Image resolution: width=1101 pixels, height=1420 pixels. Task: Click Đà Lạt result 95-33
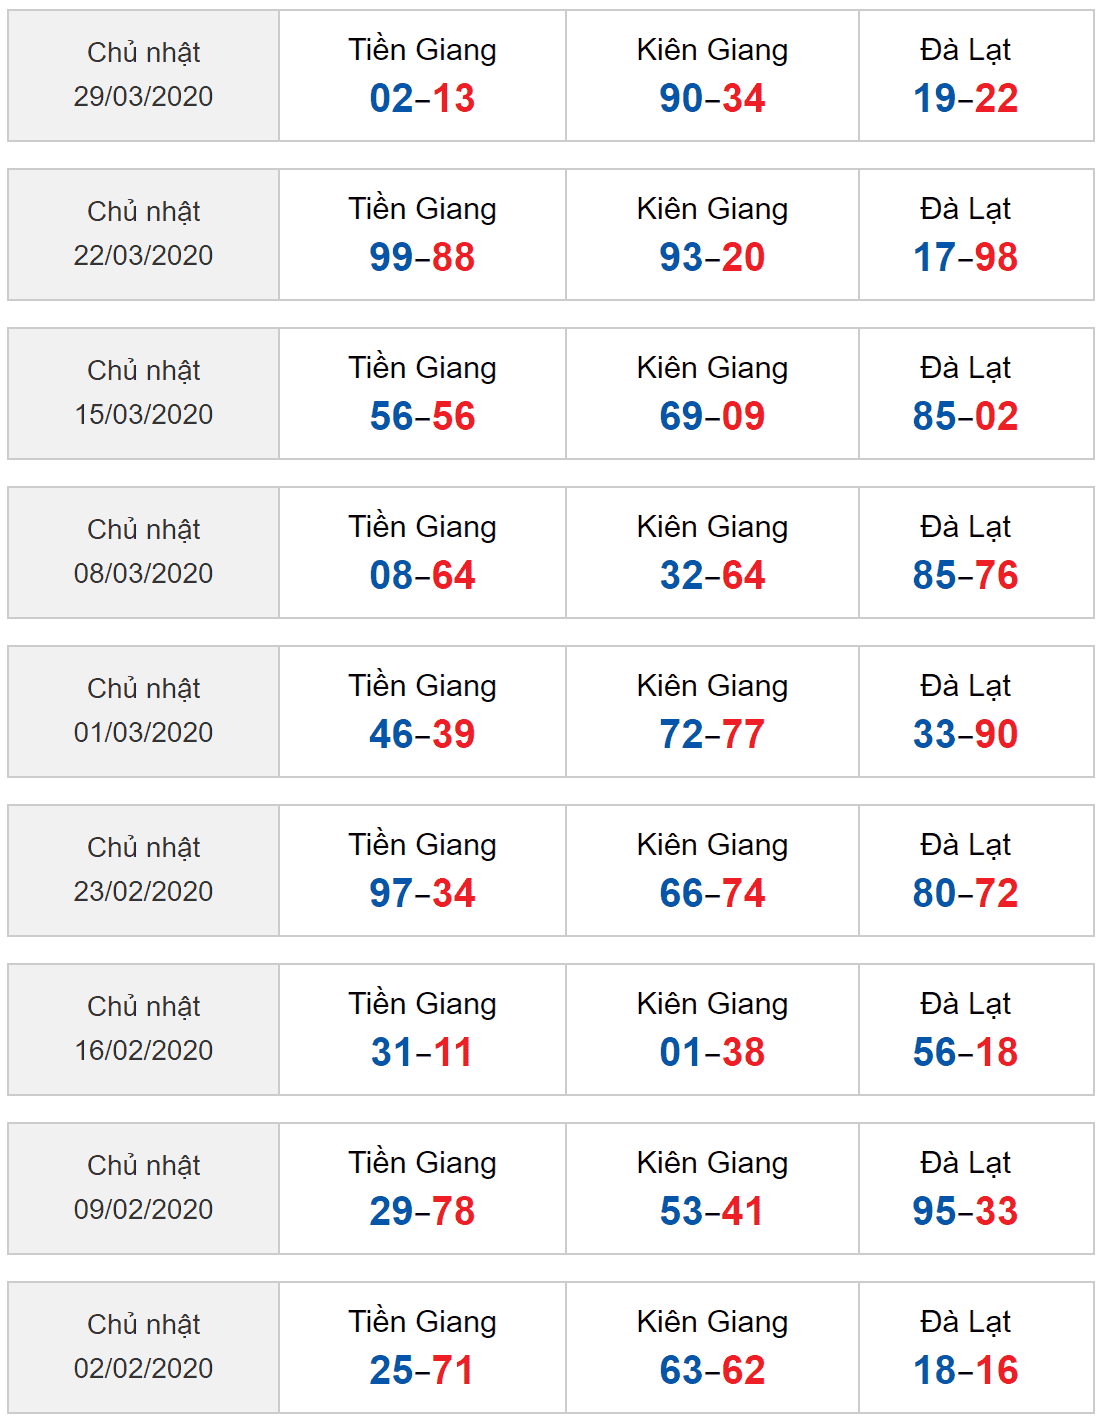(966, 1211)
